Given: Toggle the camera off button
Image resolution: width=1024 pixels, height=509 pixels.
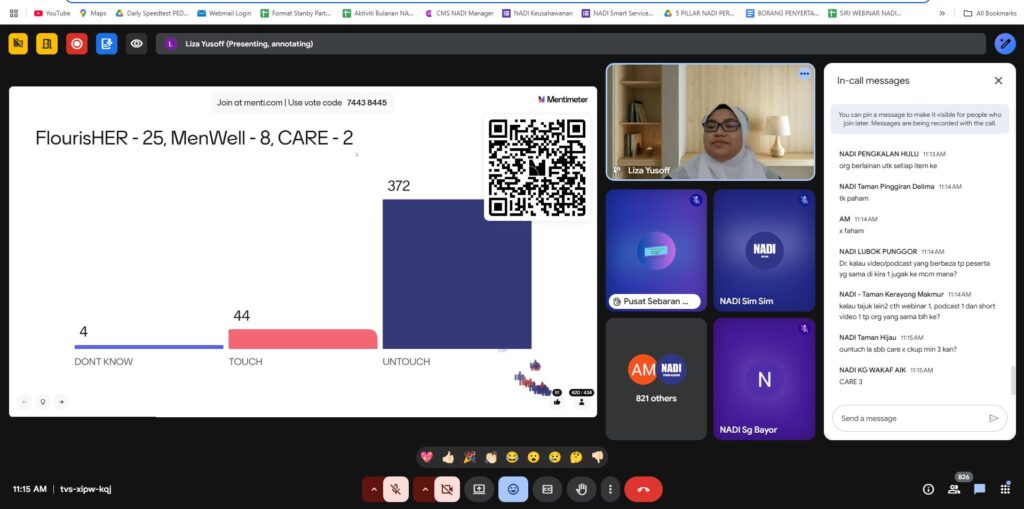Looking at the screenshot, I should tap(446, 489).
